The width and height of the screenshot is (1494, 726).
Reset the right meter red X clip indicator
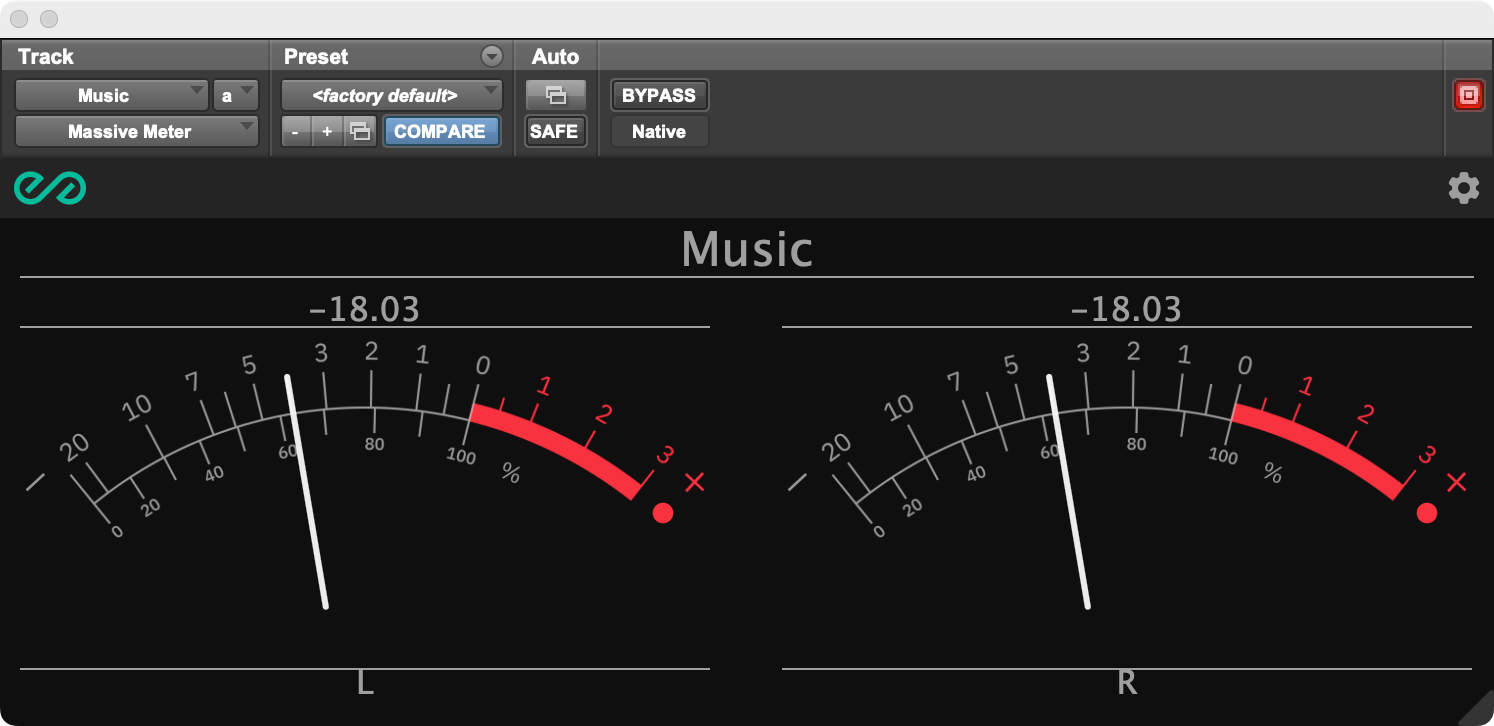point(1456,482)
